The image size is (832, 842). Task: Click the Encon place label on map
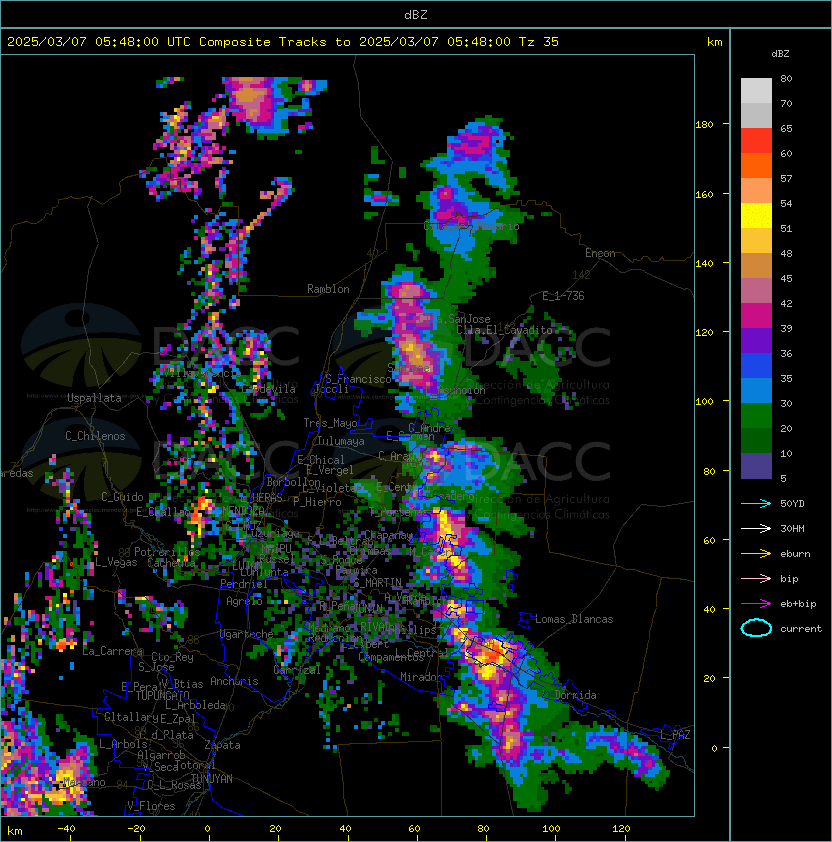[600, 253]
